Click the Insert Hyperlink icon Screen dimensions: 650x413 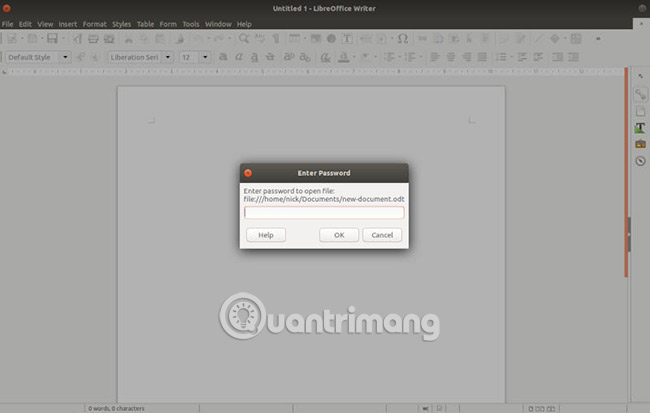coord(422,39)
